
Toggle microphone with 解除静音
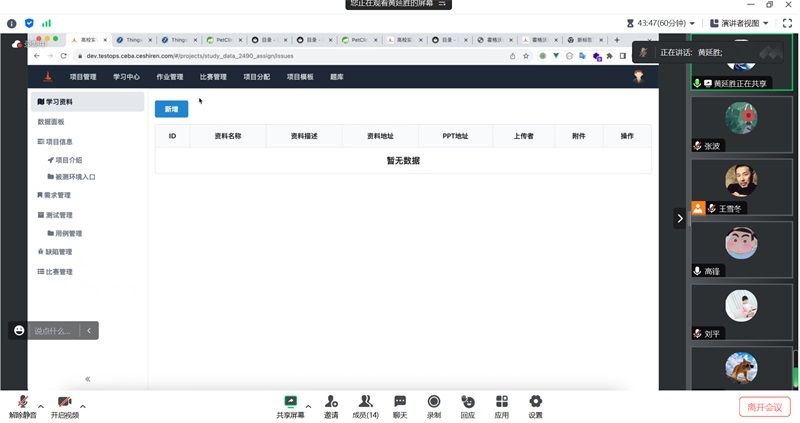click(22, 402)
